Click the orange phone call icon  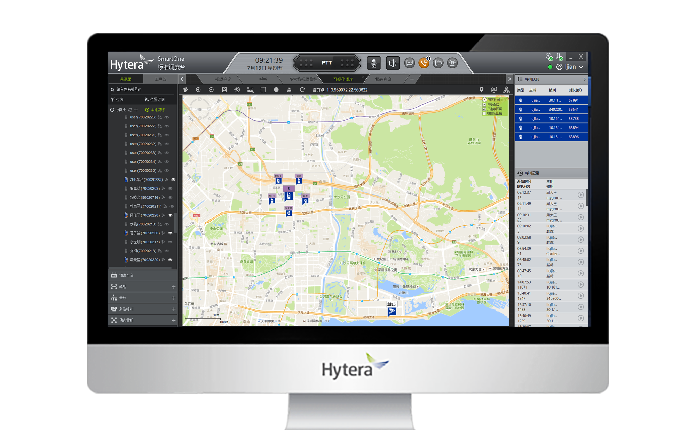tap(424, 63)
